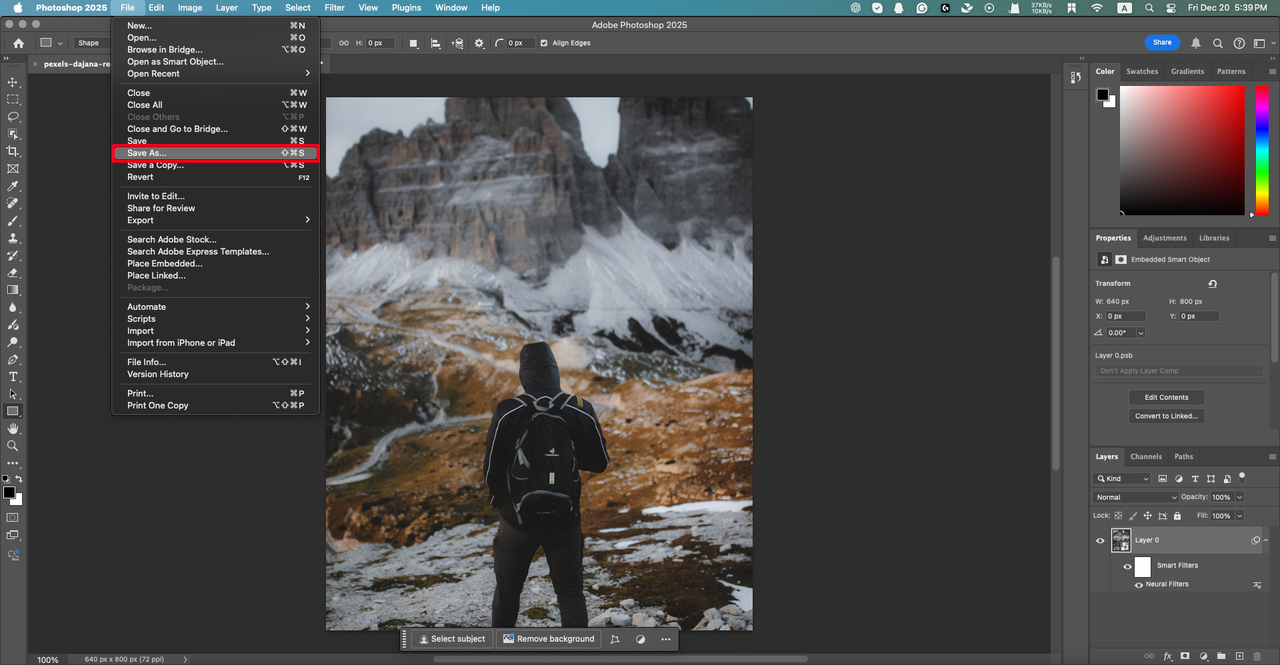Toggle lock transparent pixels

pyautogui.click(x=1120, y=516)
